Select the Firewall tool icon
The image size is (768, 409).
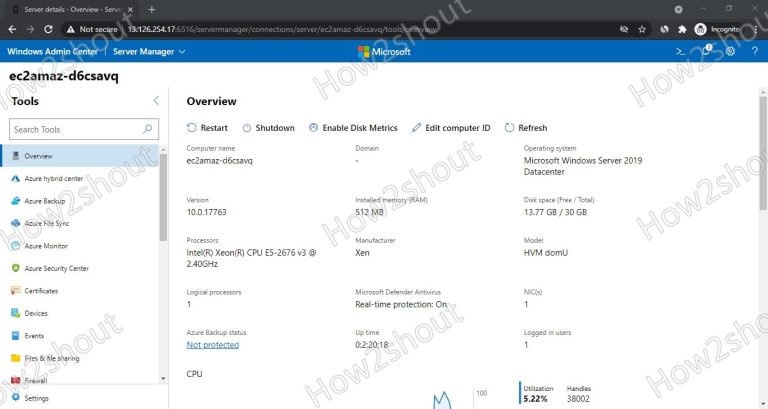point(16,380)
